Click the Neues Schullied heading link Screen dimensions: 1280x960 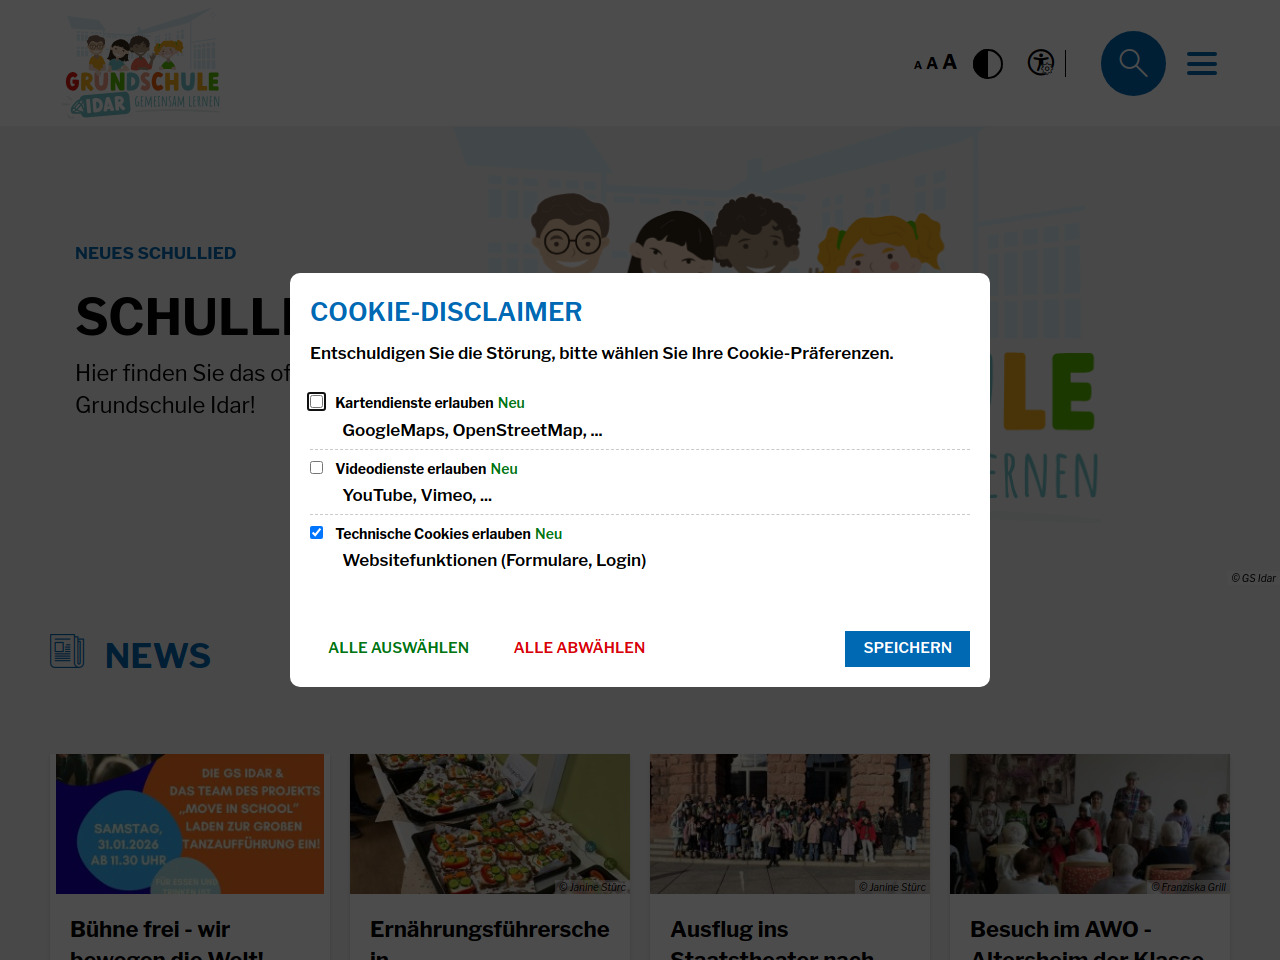click(156, 253)
